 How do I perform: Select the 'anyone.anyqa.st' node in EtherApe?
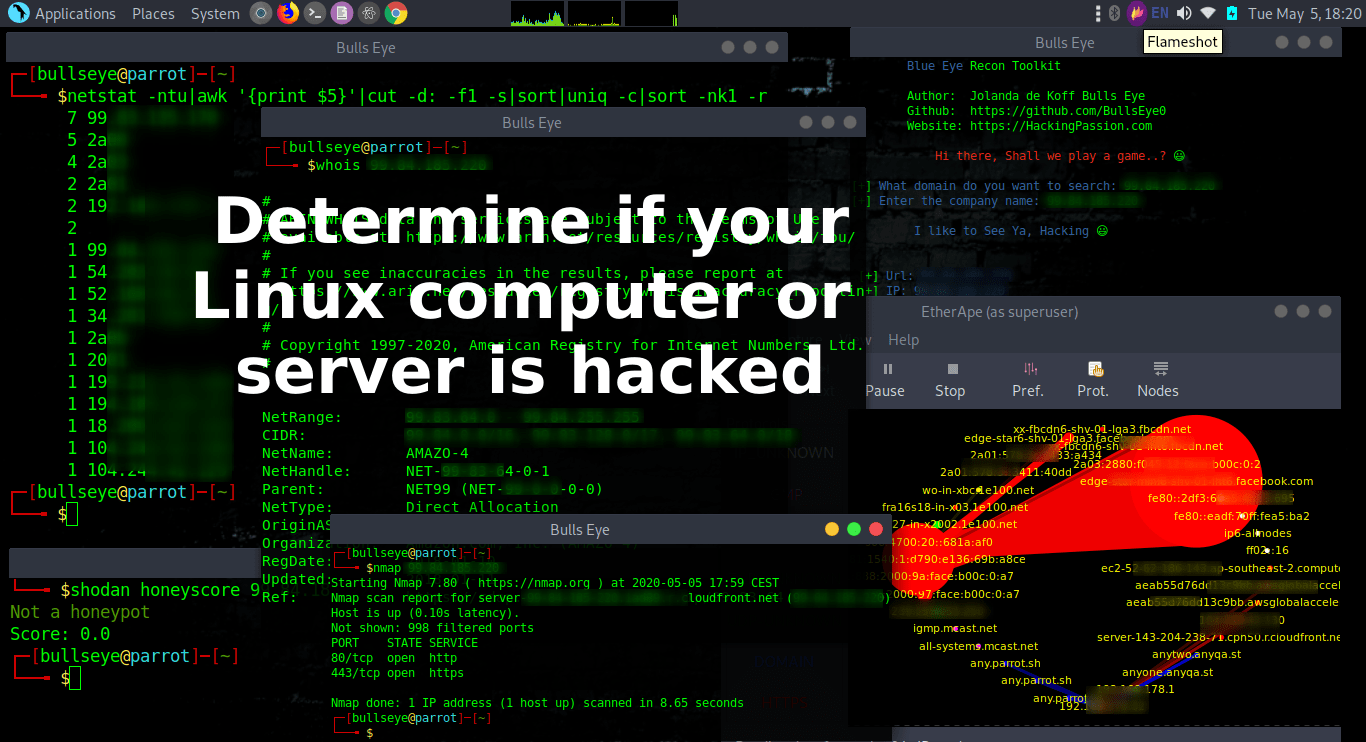click(x=1168, y=672)
